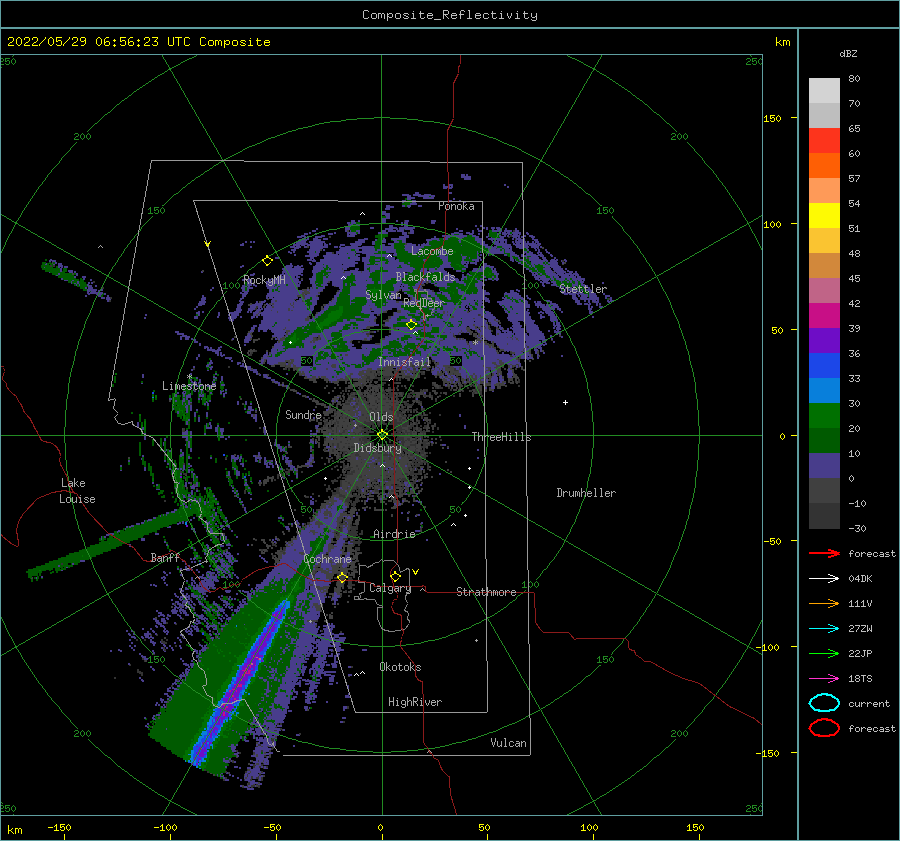Click the yellow radar site marker at center

[x=382, y=435]
